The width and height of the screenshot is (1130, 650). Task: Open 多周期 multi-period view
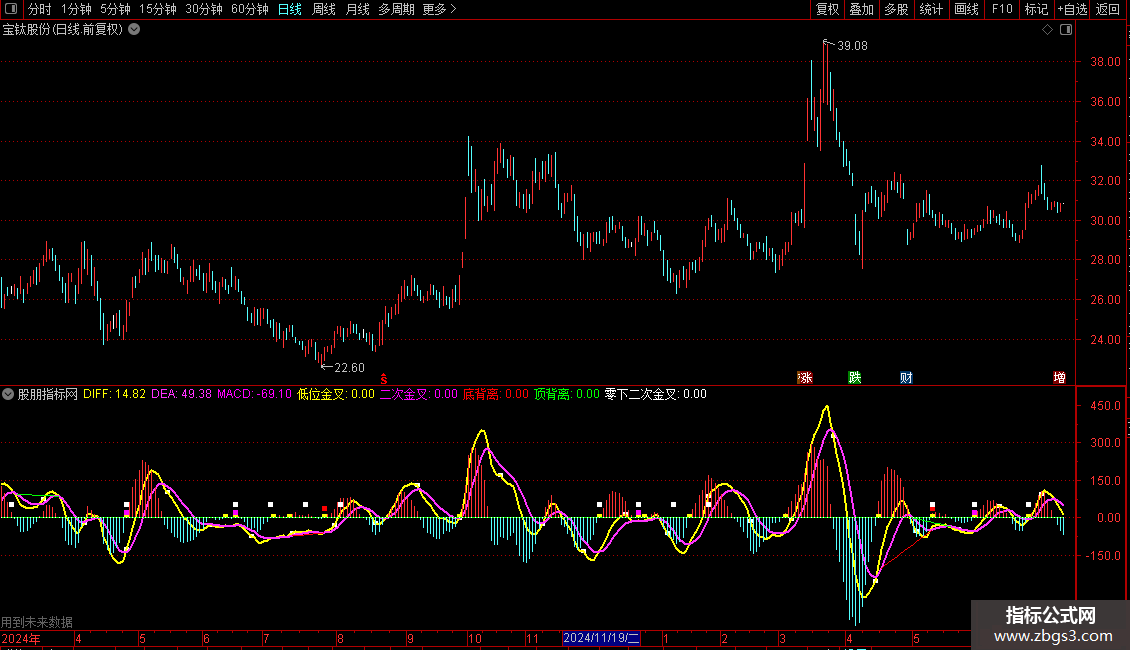click(396, 9)
